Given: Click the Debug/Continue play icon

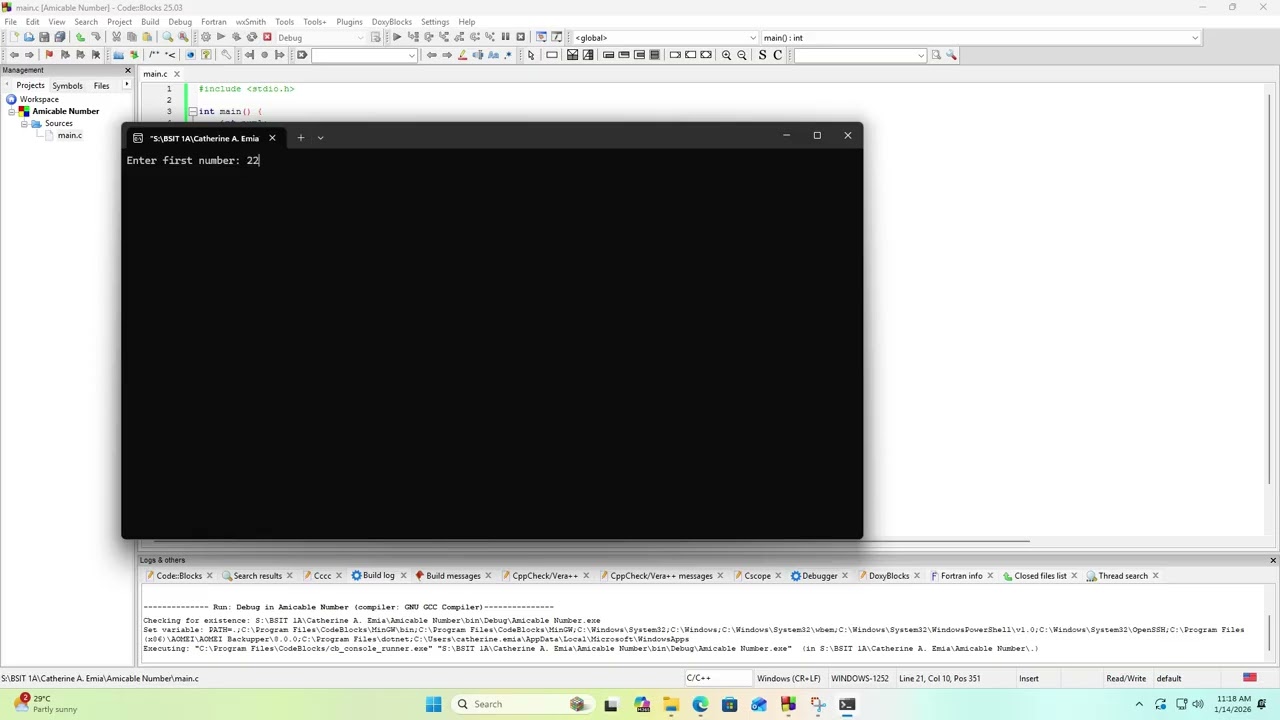Looking at the screenshot, I should 397,37.
